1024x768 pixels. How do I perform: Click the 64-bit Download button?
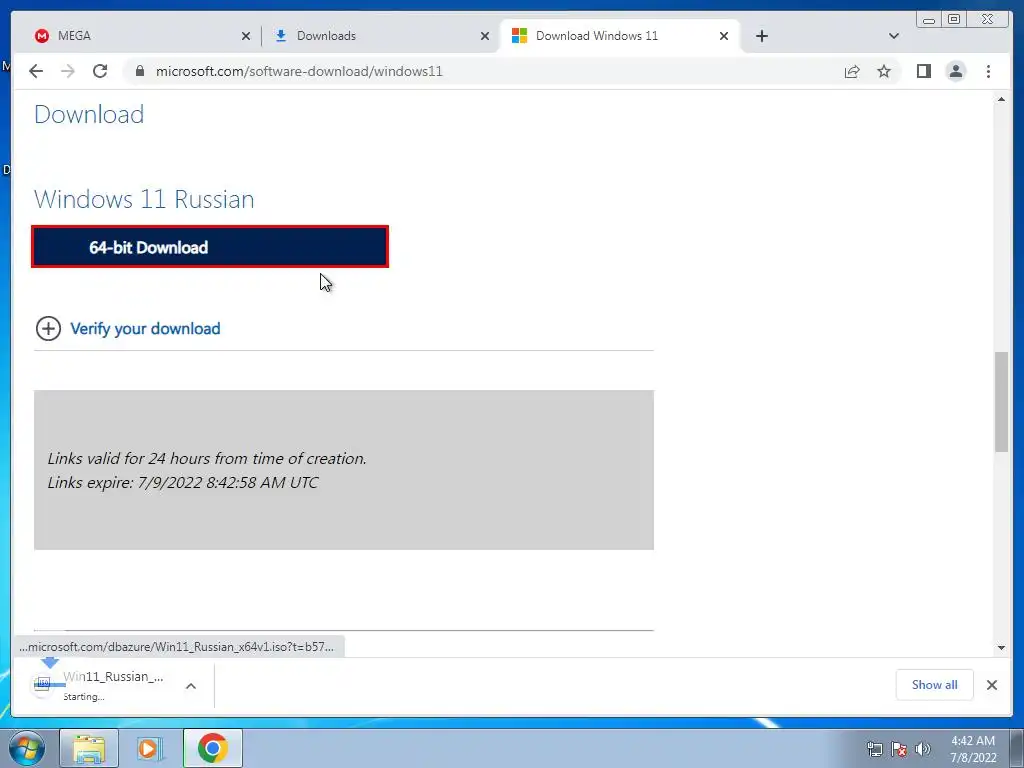pyautogui.click(x=210, y=247)
